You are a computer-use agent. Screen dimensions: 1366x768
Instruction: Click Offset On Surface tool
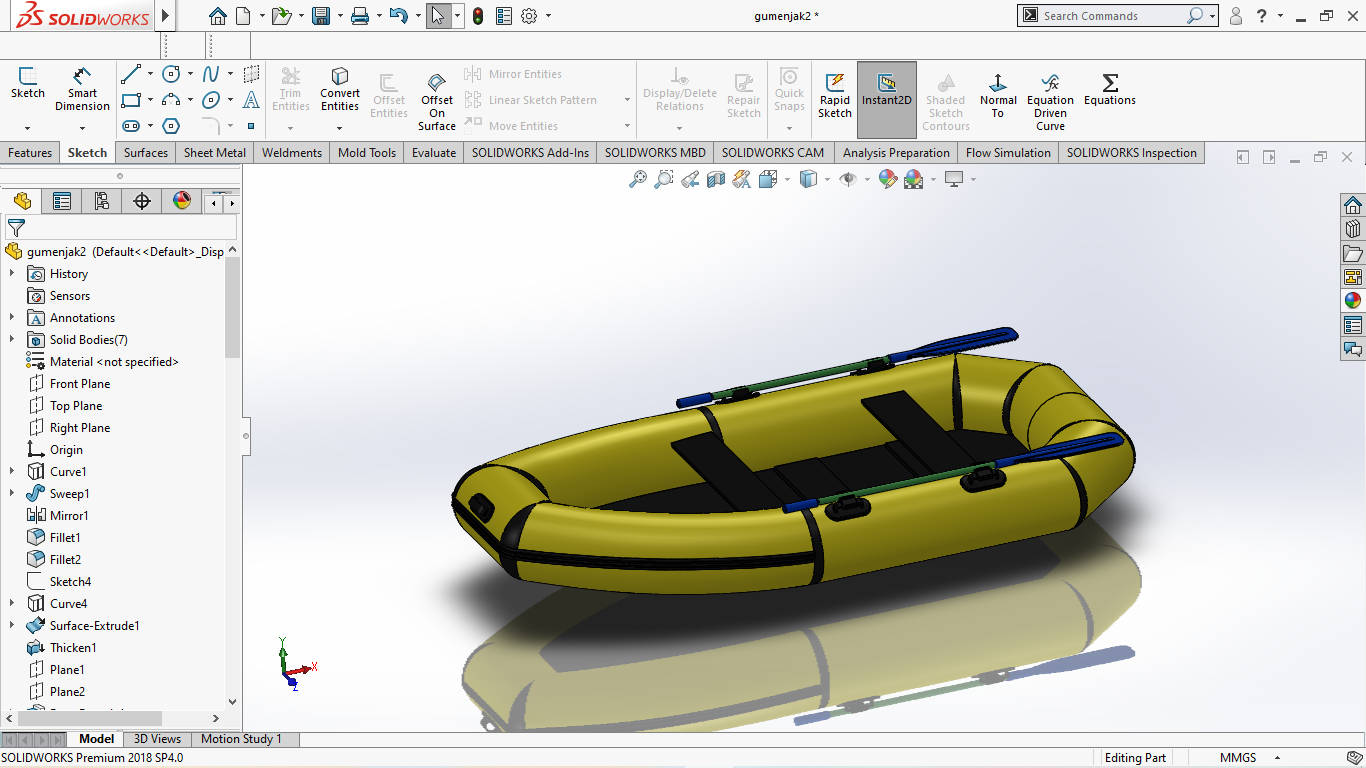tap(437, 101)
